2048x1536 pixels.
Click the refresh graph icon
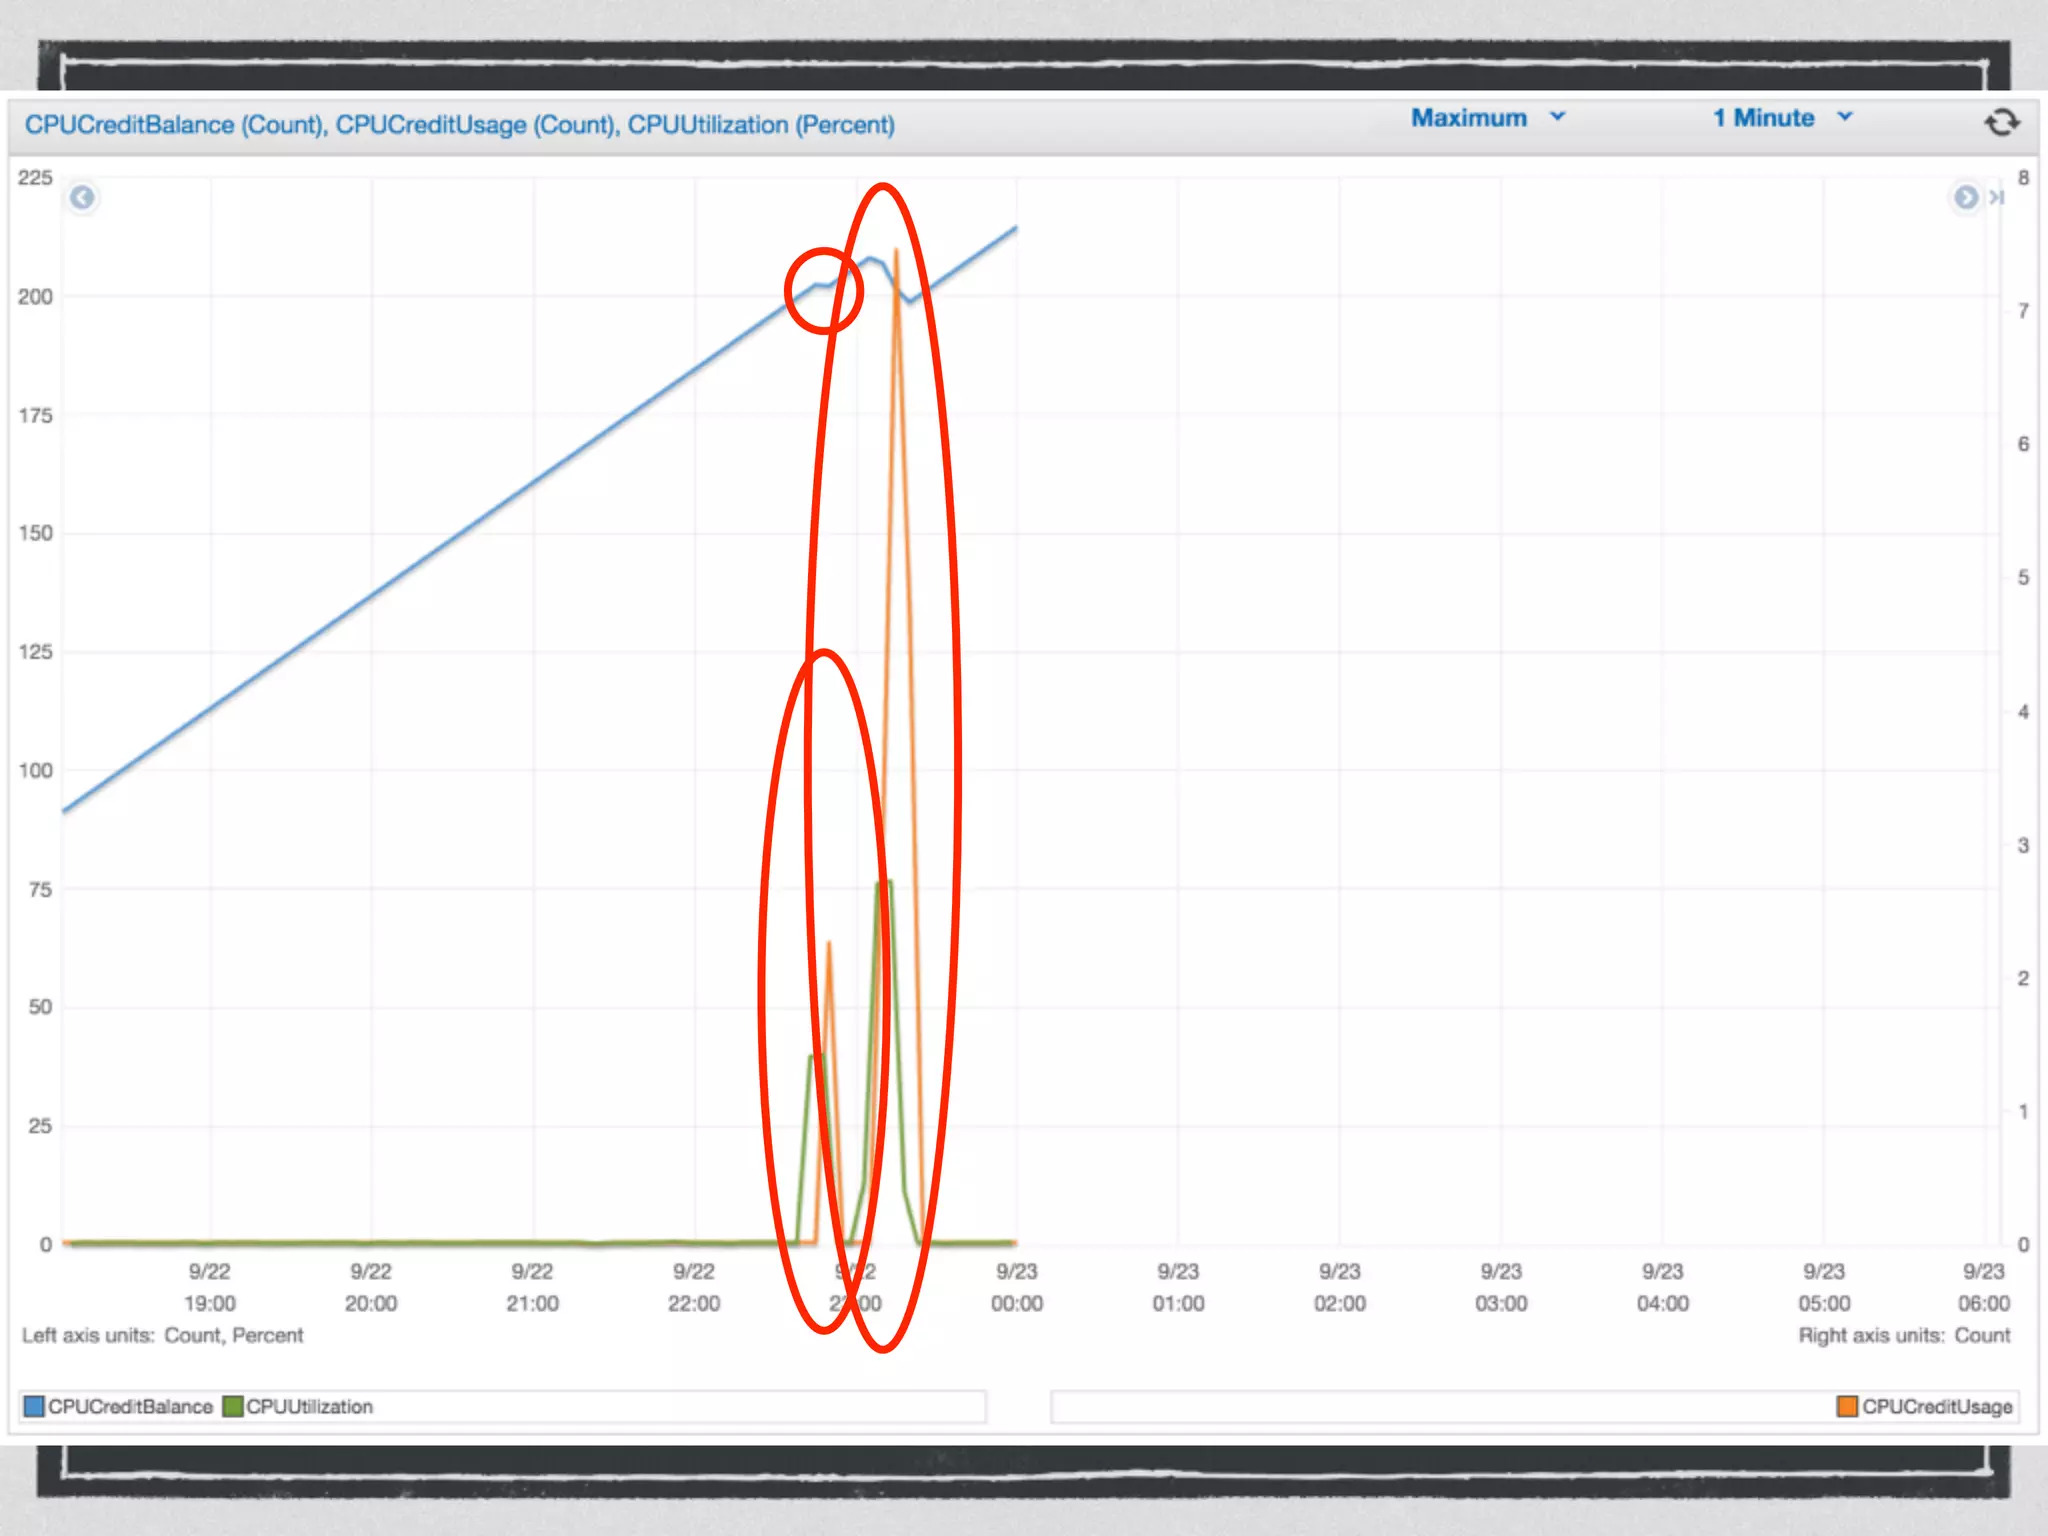pyautogui.click(x=2001, y=122)
